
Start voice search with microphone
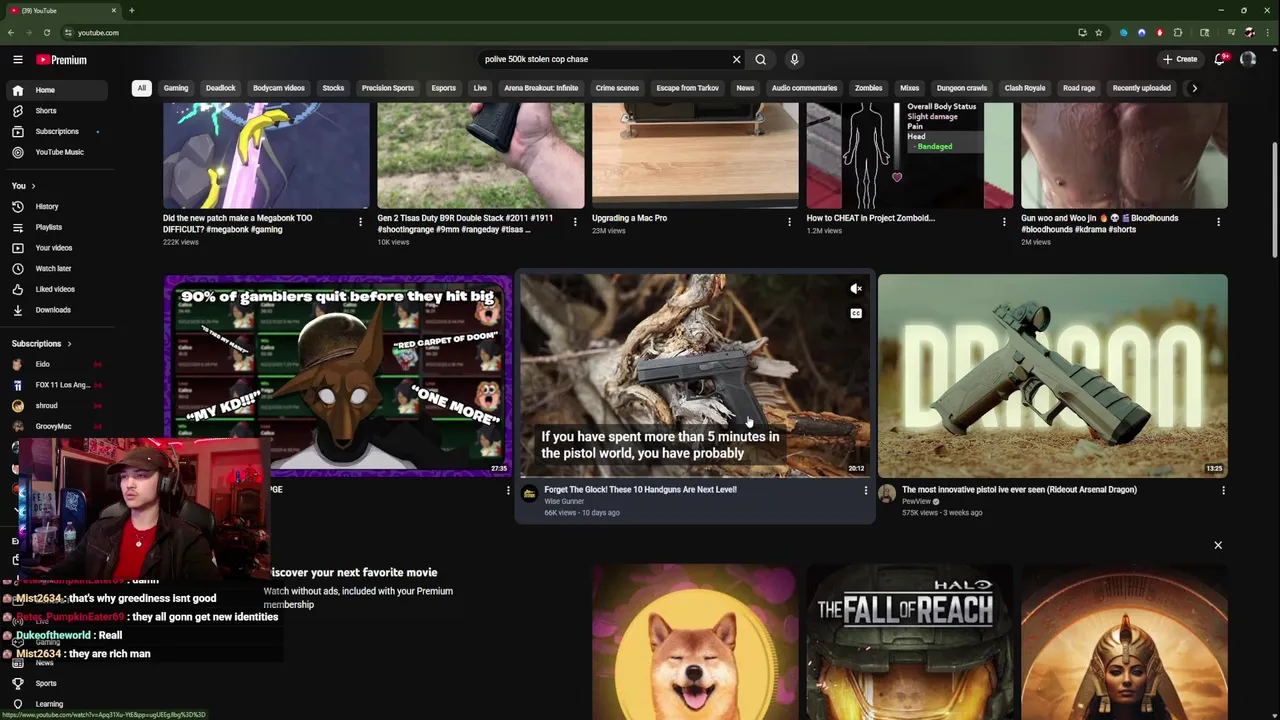click(x=794, y=59)
